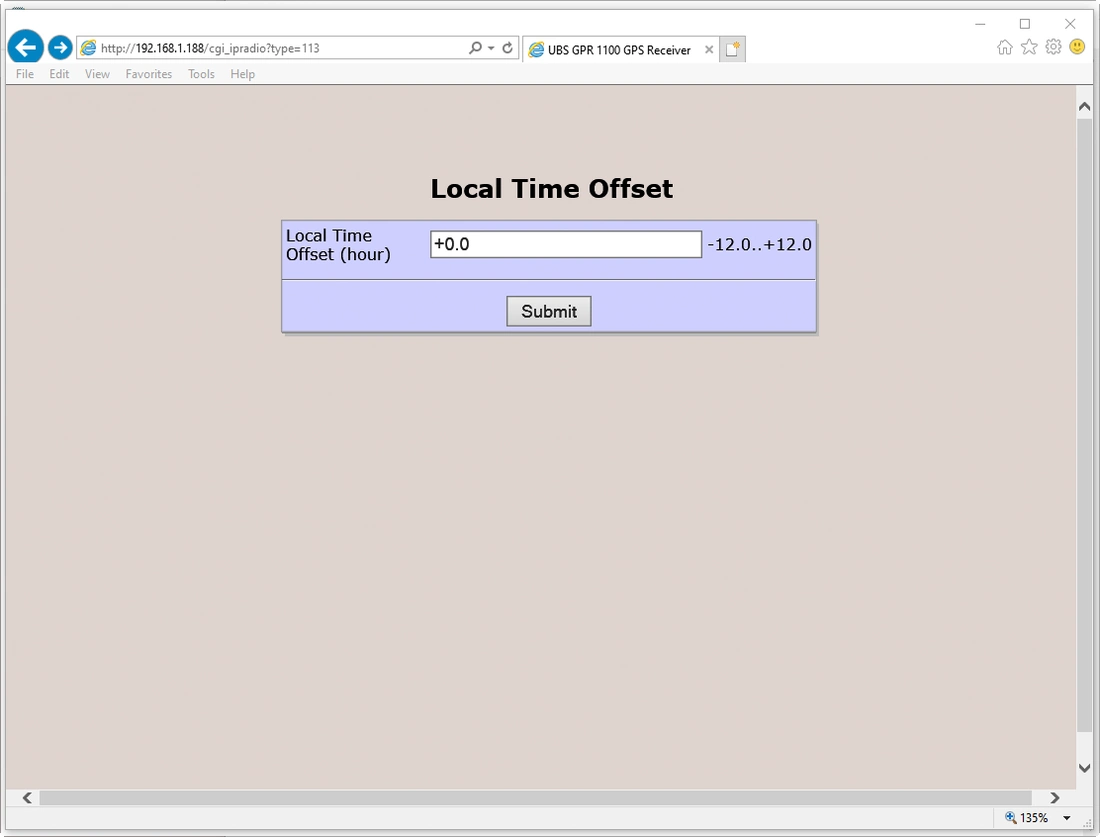The image size is (1100, 837).
Task: Click the Local Time Offset (hour) label
Action: tap(338, 245)
